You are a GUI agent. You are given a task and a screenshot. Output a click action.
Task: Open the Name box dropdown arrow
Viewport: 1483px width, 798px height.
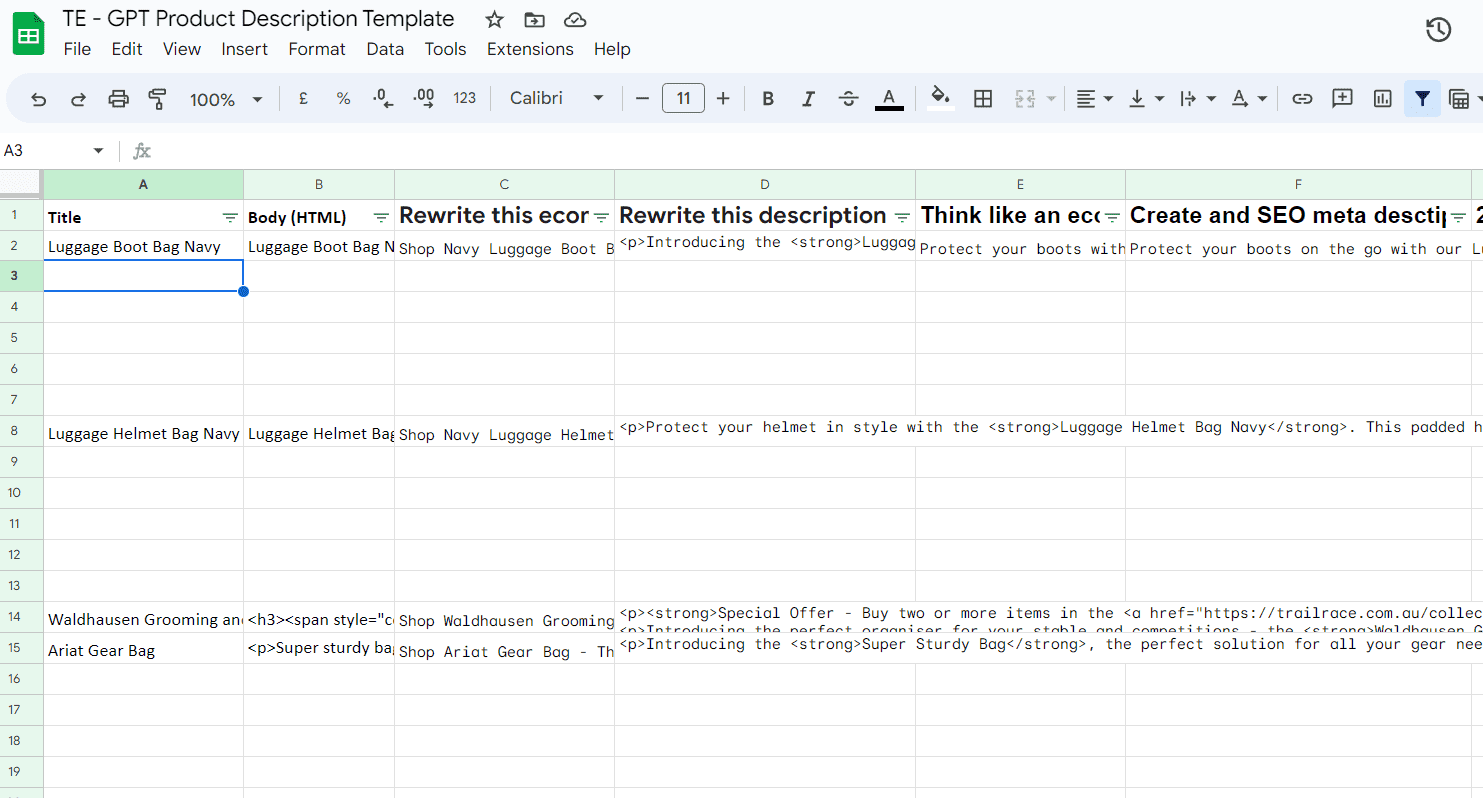(x=98, y=151)
